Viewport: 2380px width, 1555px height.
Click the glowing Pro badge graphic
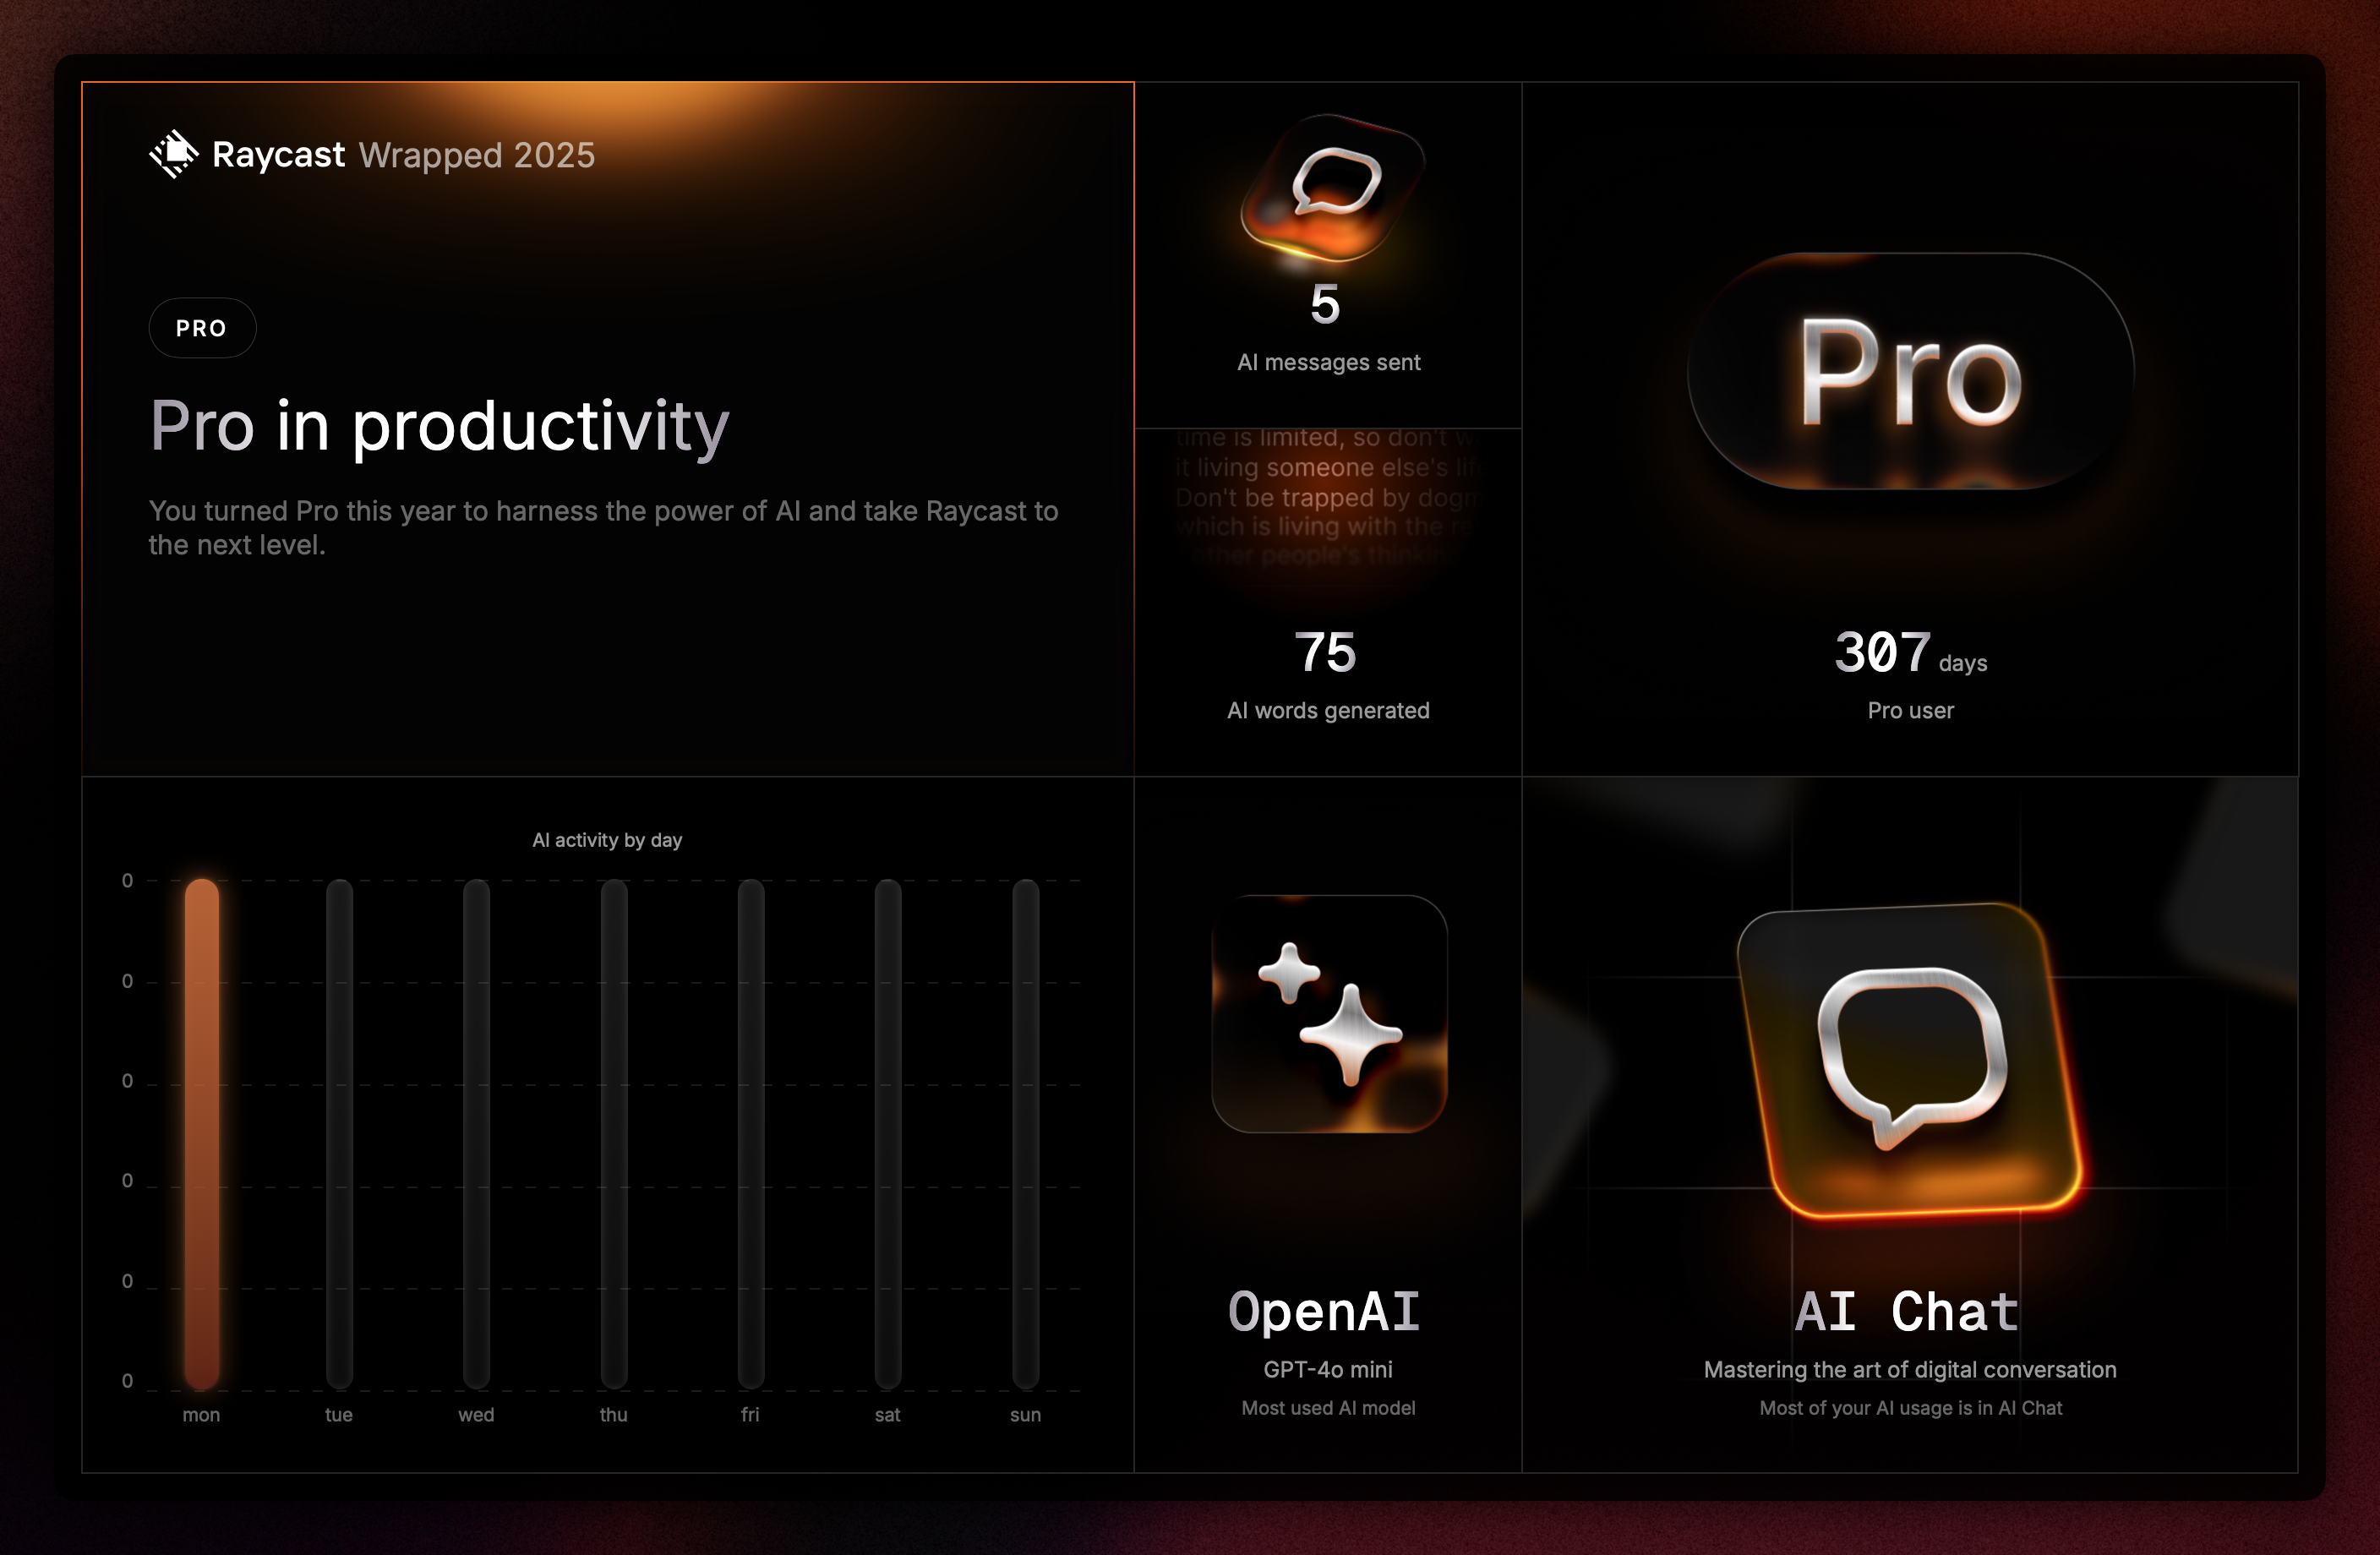tap(1910, 372)
